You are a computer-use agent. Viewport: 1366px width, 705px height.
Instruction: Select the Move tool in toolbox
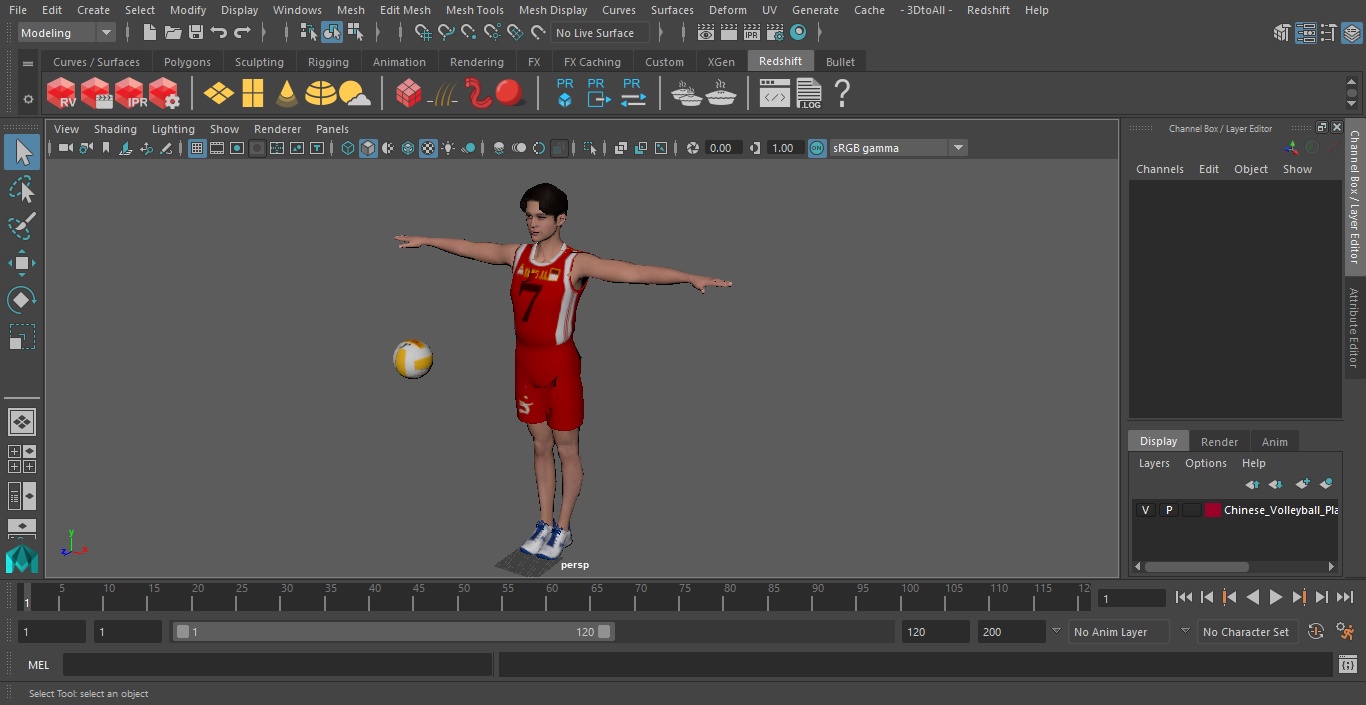tap(22, 263)
